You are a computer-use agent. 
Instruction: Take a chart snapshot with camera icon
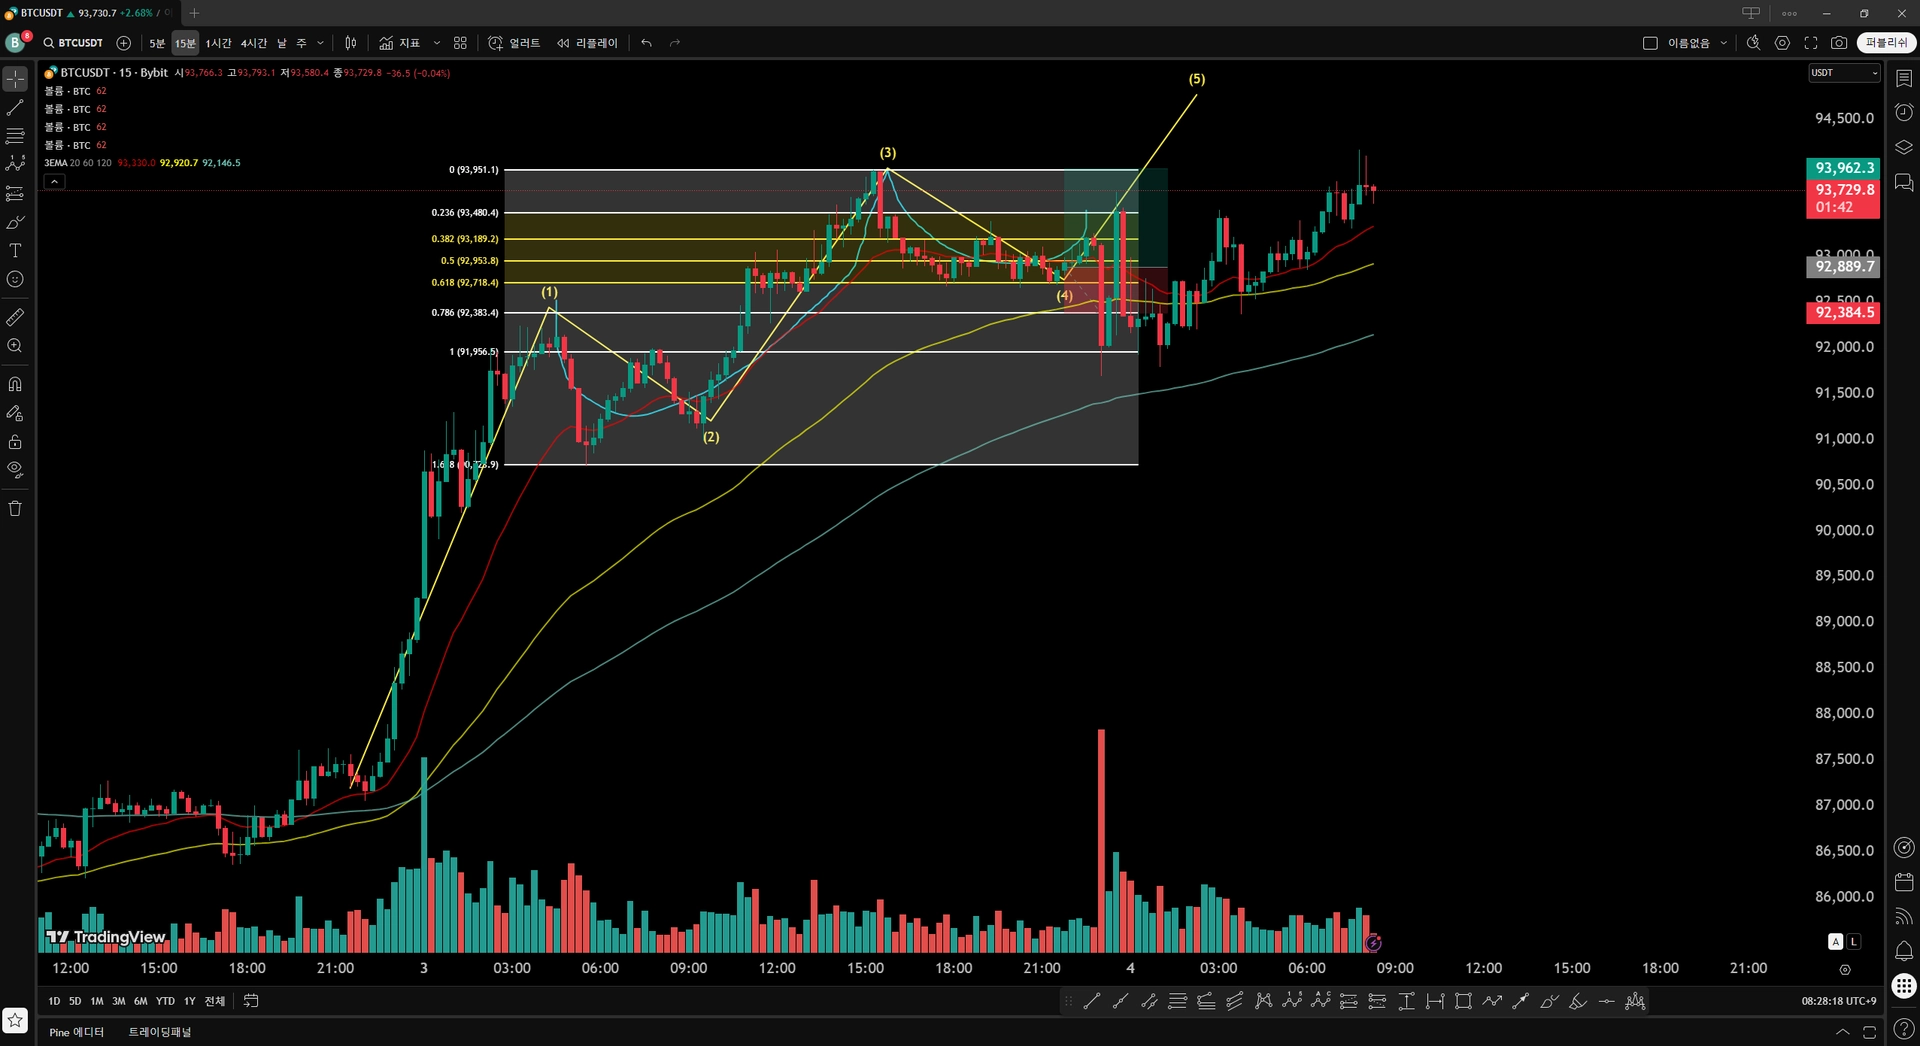pos(1839,43)
